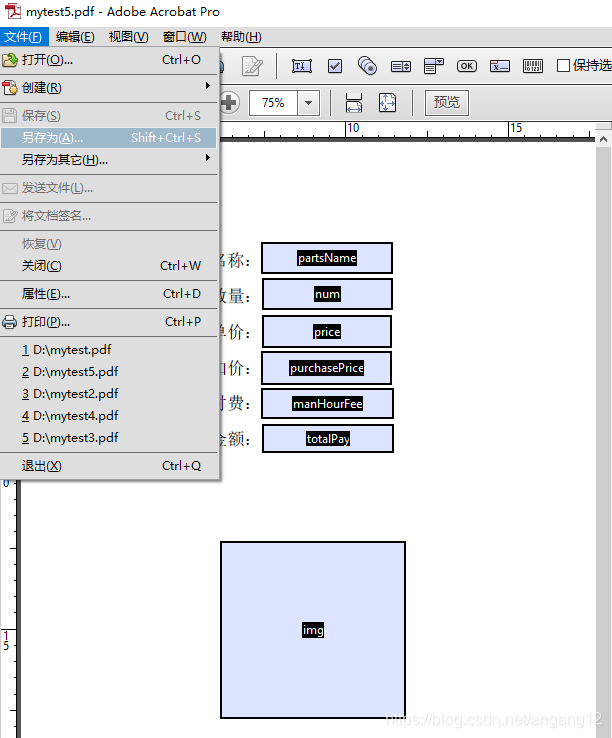The image size is (612, 738).
Task: Click the zoom value 75% field
Action: [273, 103]
